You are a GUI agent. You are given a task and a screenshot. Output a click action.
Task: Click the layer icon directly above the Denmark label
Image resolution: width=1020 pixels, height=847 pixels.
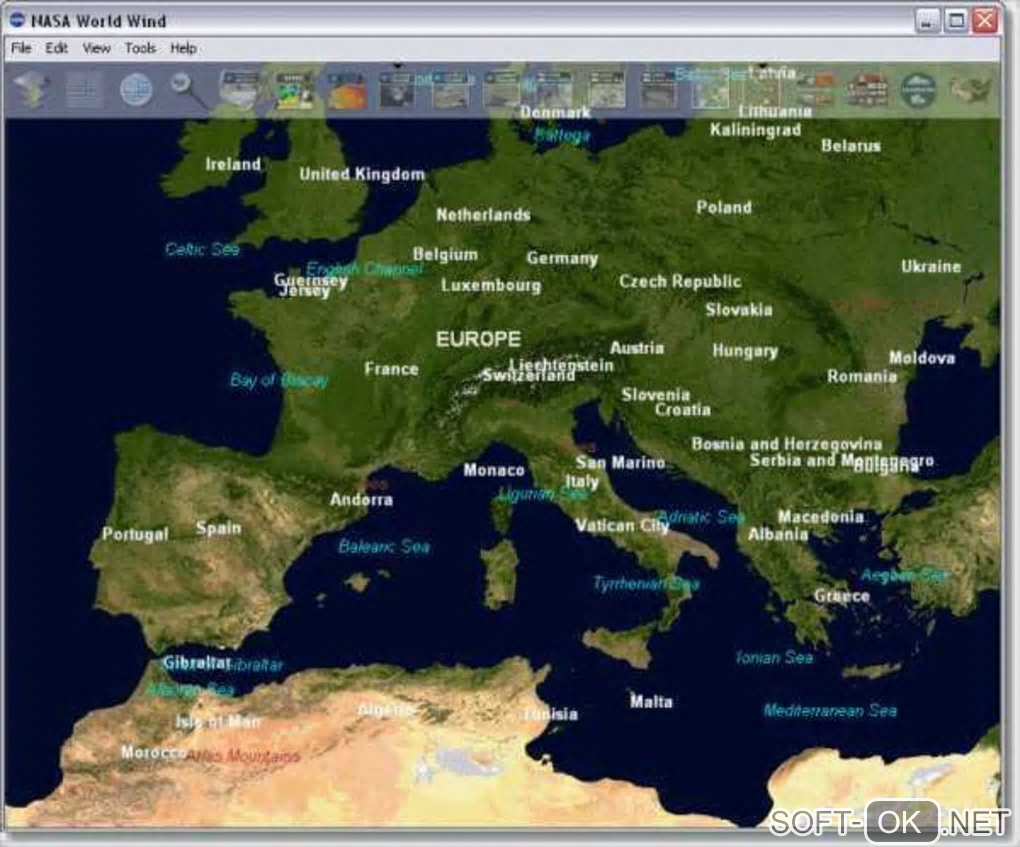pyautogui.click(x=555, y=89)
